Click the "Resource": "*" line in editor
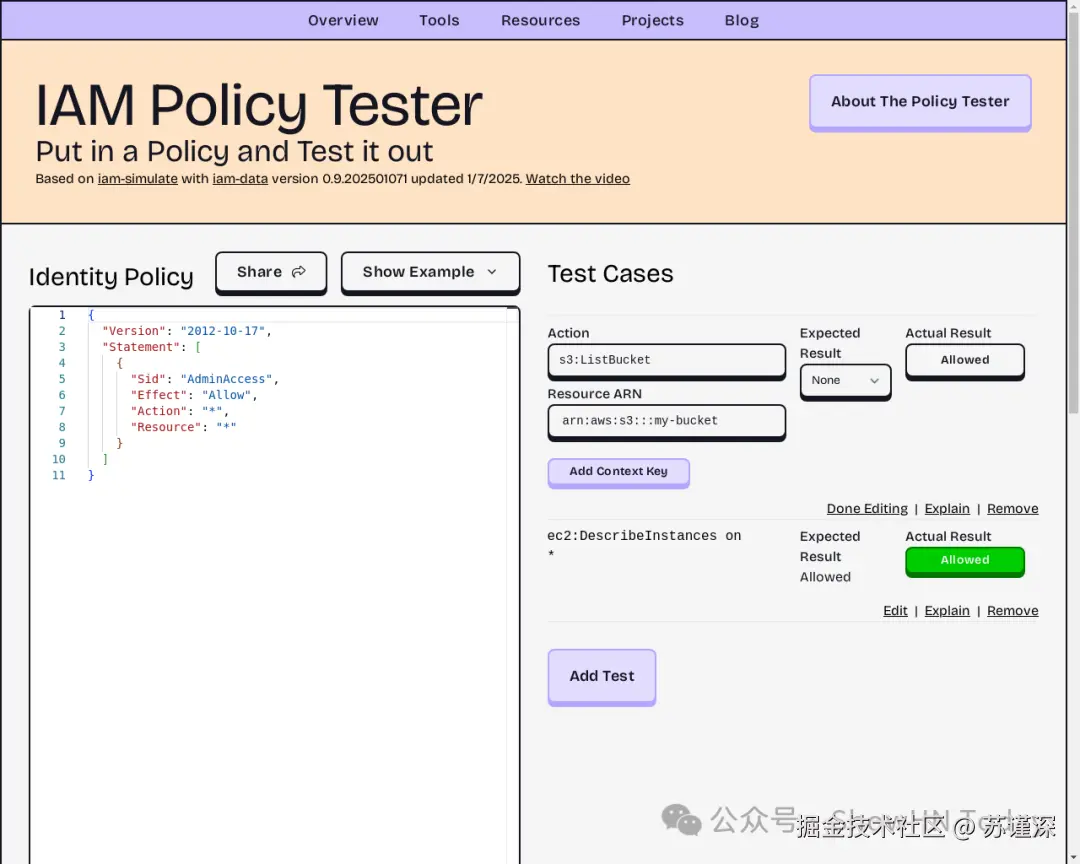This screenshot has width=1080, height=864. [x=183, y=427]
